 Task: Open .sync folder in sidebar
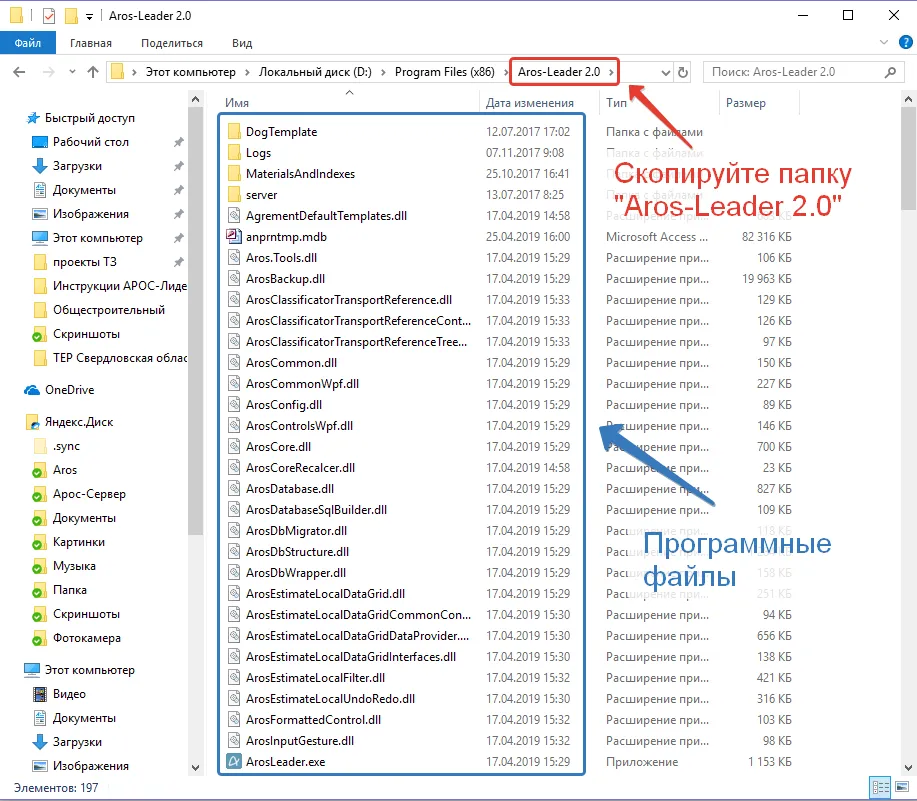66,446
